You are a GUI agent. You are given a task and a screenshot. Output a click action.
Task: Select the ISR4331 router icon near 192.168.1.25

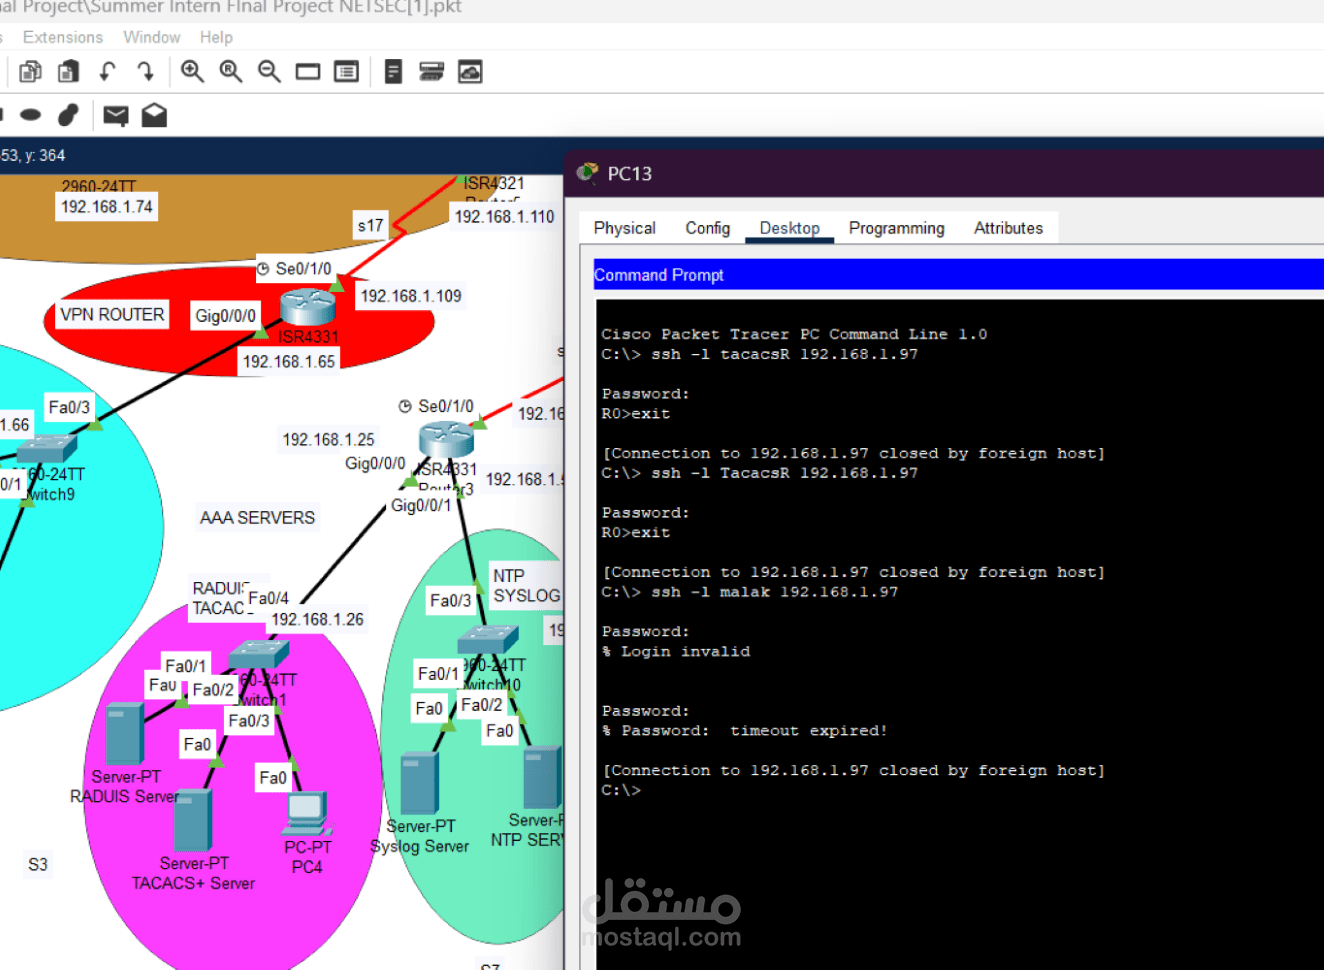pyautogui.click(x=446, y=439)
